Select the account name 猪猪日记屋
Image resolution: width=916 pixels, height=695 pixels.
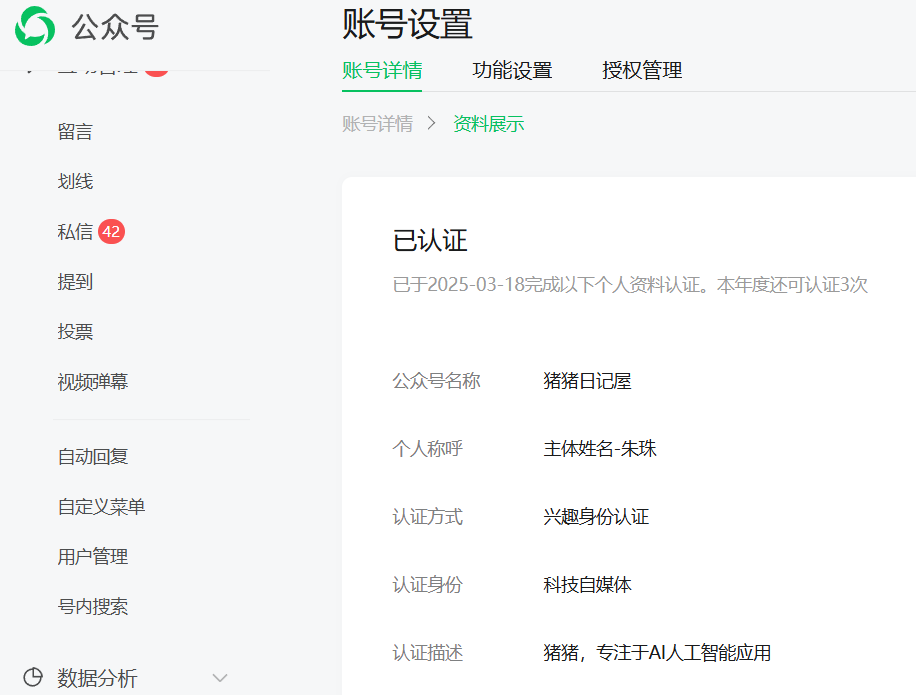(587, 381)
